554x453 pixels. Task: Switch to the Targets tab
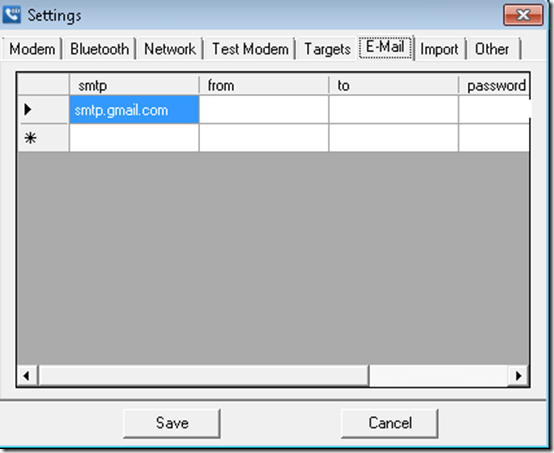pyautogui.click(x=328, y=49)
